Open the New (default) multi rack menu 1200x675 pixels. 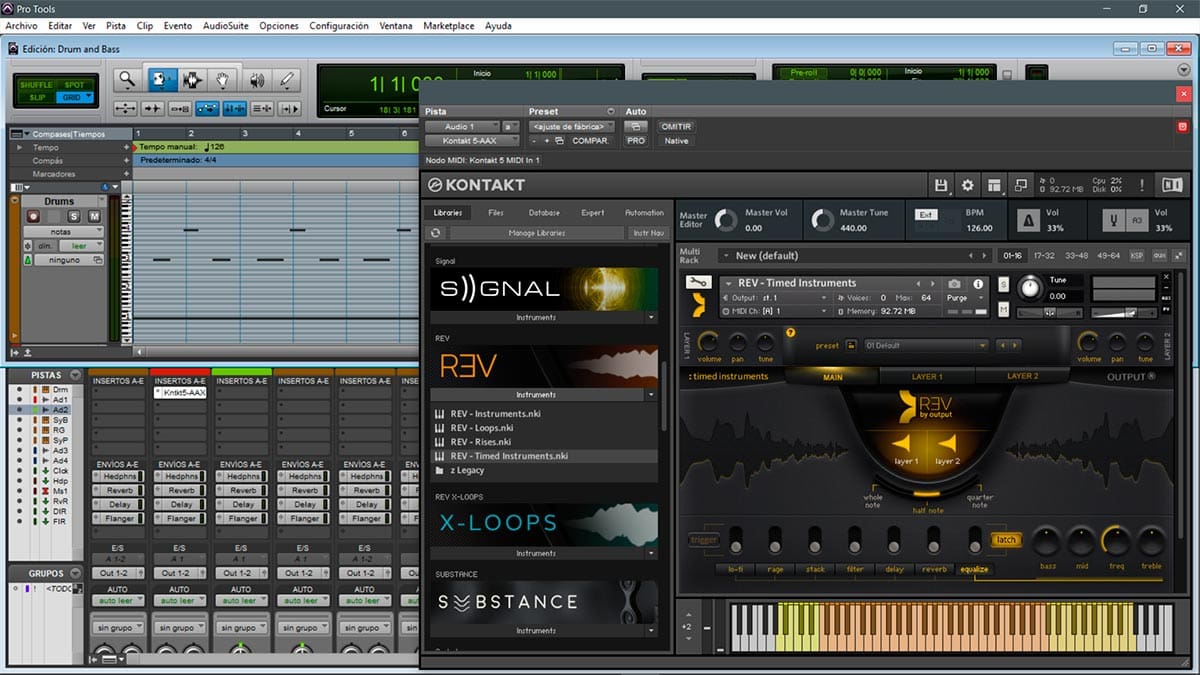point(855,256)
